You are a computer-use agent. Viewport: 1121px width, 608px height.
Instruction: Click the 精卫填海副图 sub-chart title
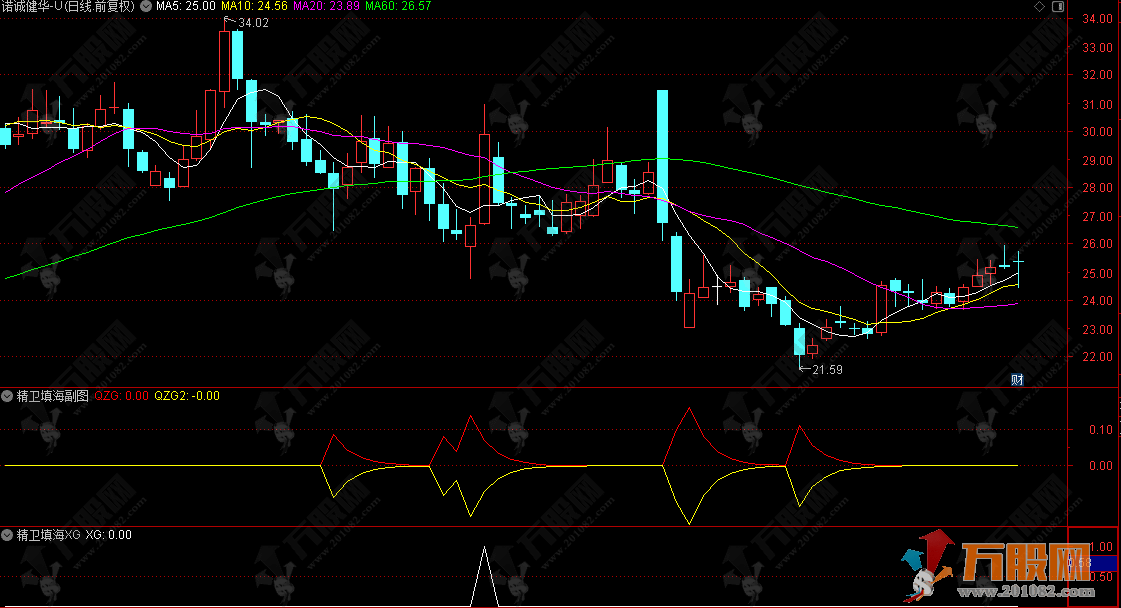point(54,396)
